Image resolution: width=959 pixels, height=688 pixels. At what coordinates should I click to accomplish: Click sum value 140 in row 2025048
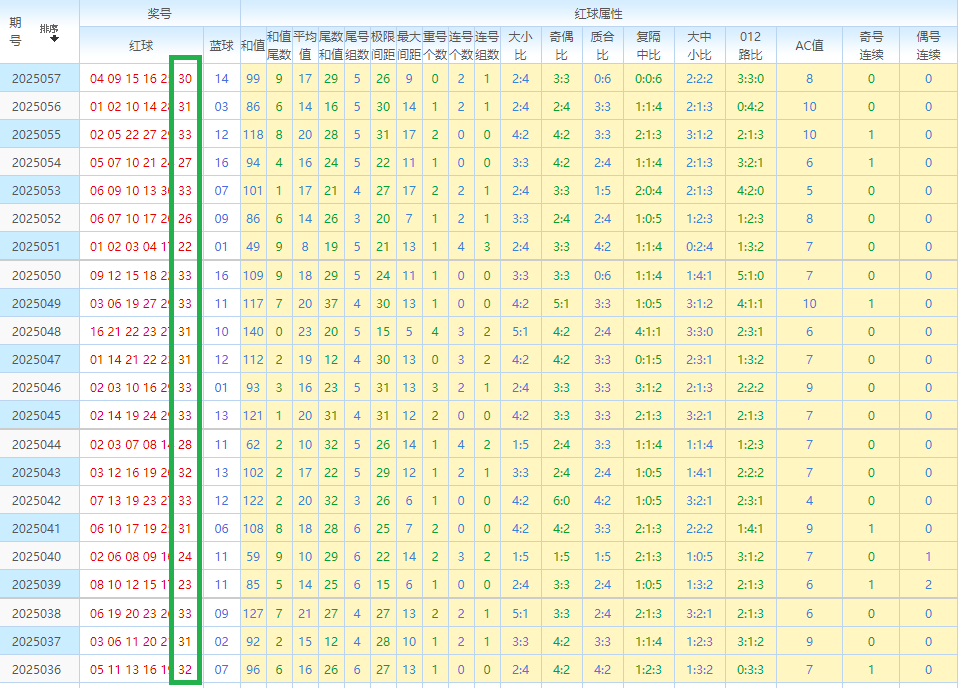253,331
